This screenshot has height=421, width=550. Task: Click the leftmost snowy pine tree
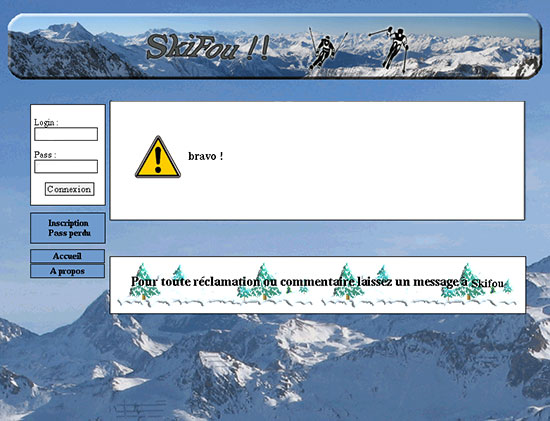[x=144, y=282]
